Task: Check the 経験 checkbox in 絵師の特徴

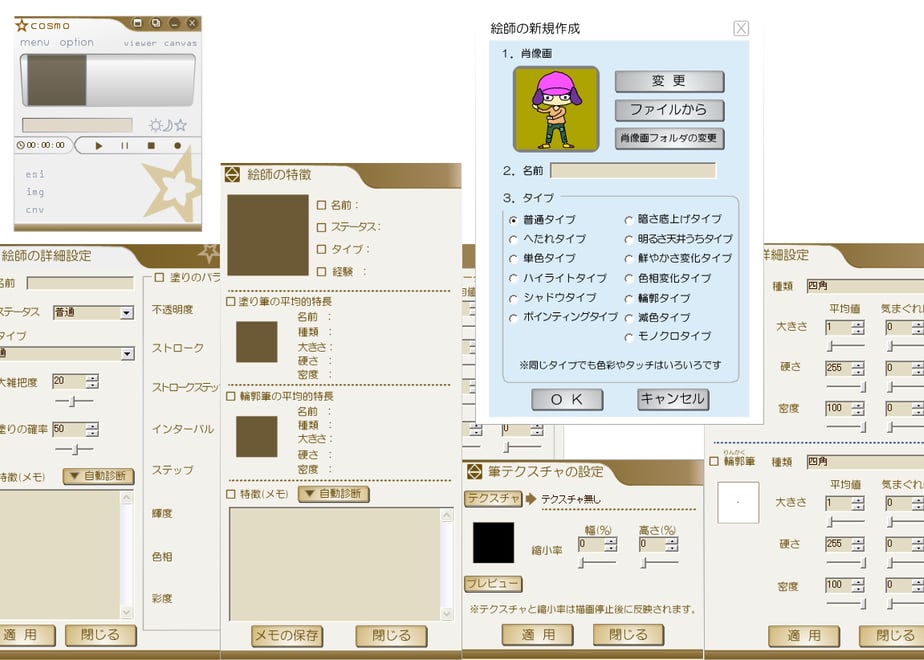Action: click(x=321, y=272)
